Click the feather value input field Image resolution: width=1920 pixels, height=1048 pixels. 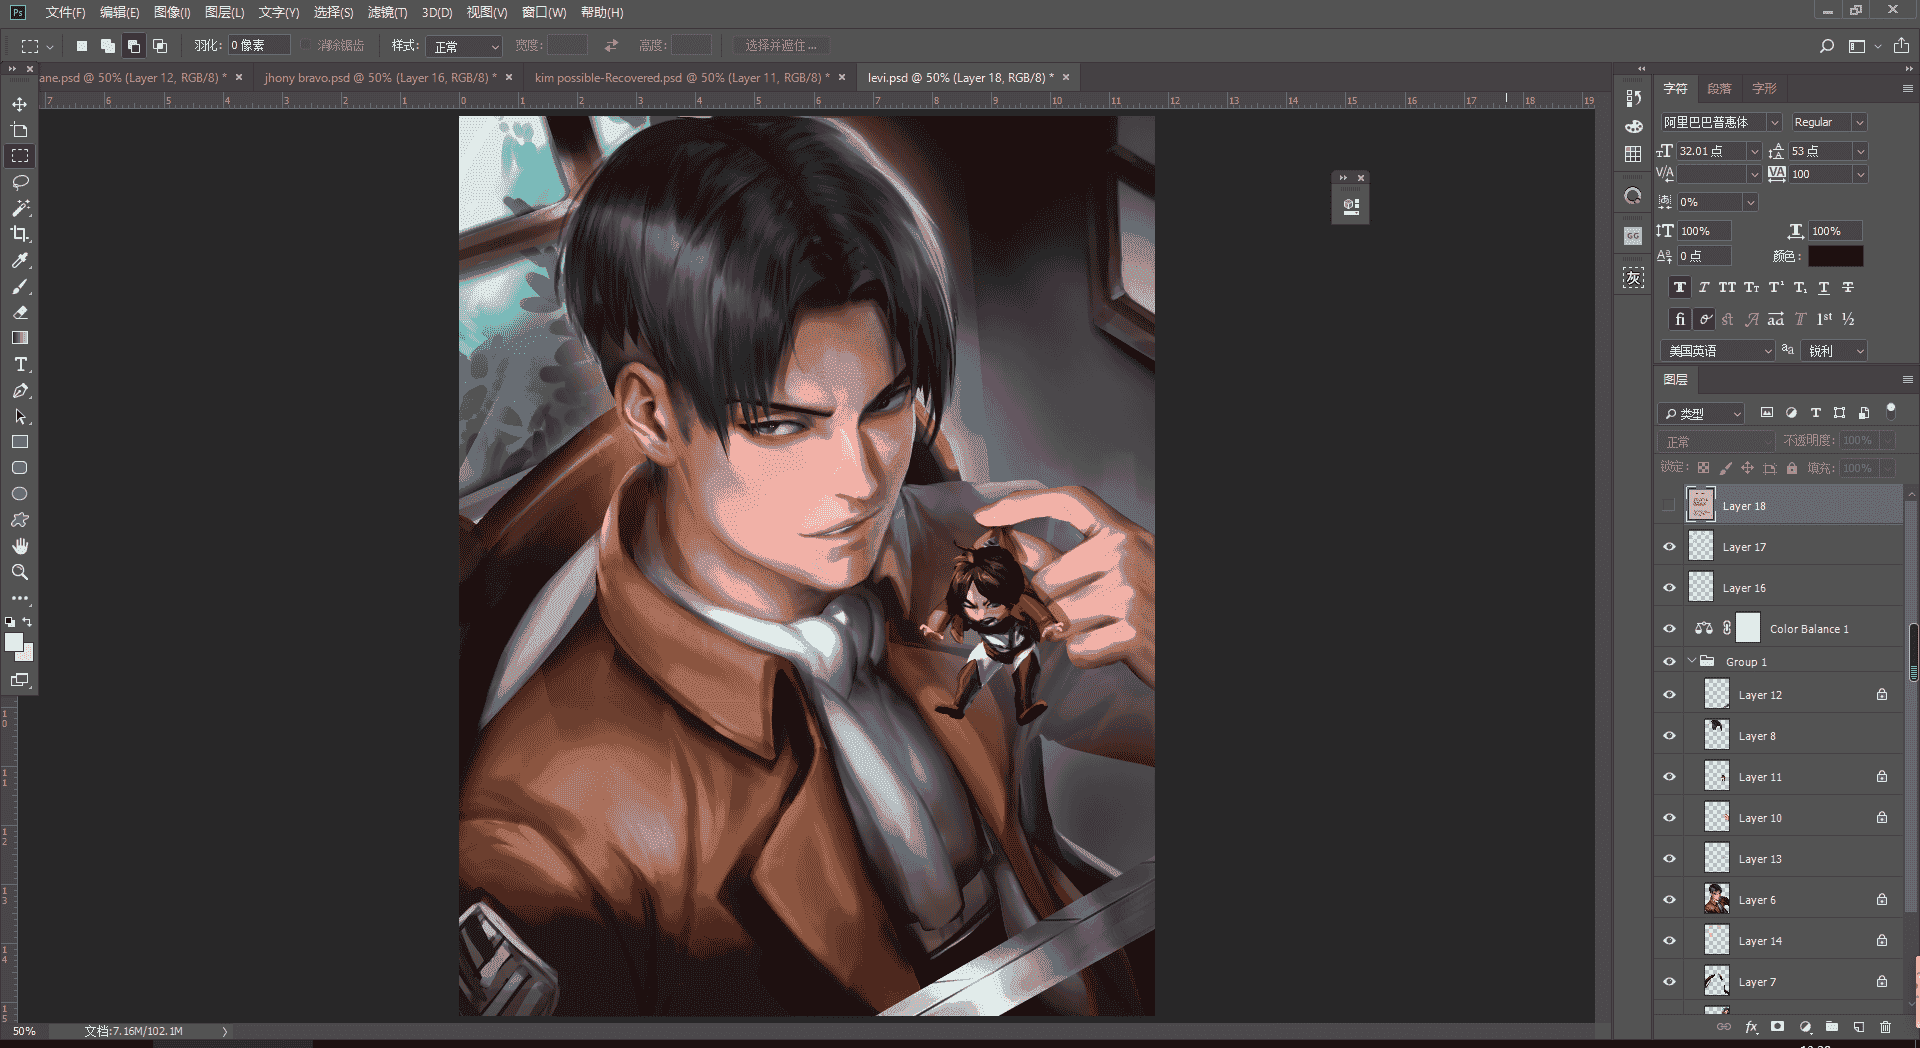tap(258, 46)
